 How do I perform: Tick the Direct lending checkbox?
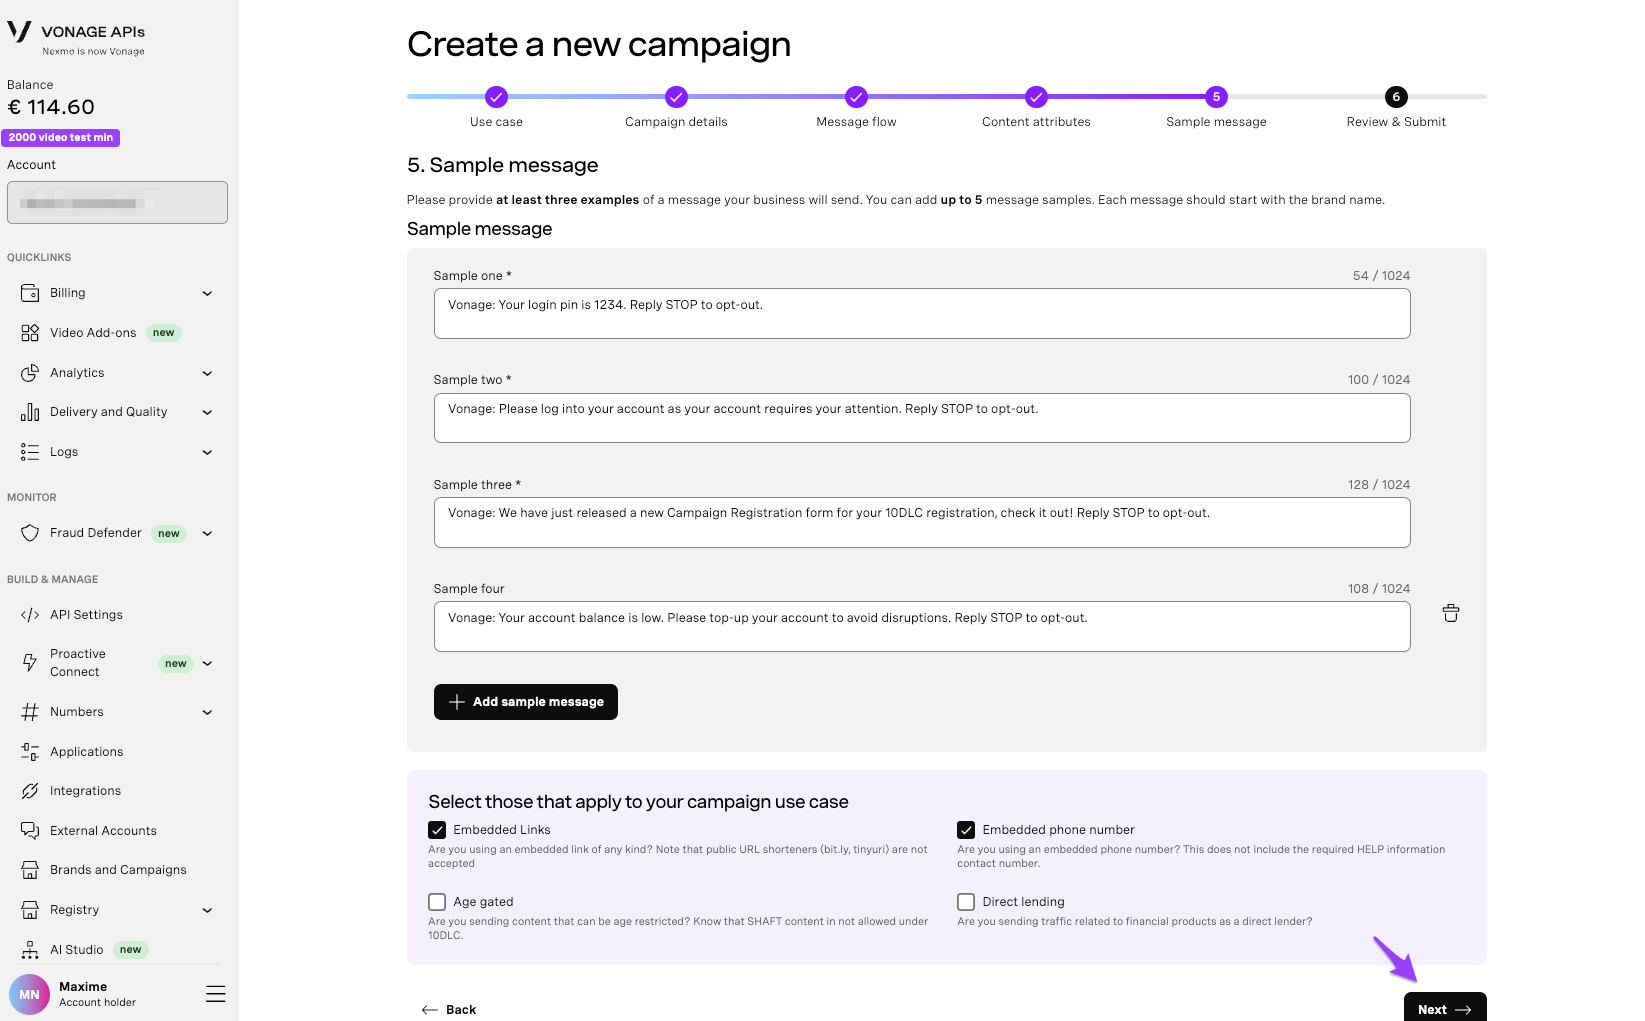(966, 902)
